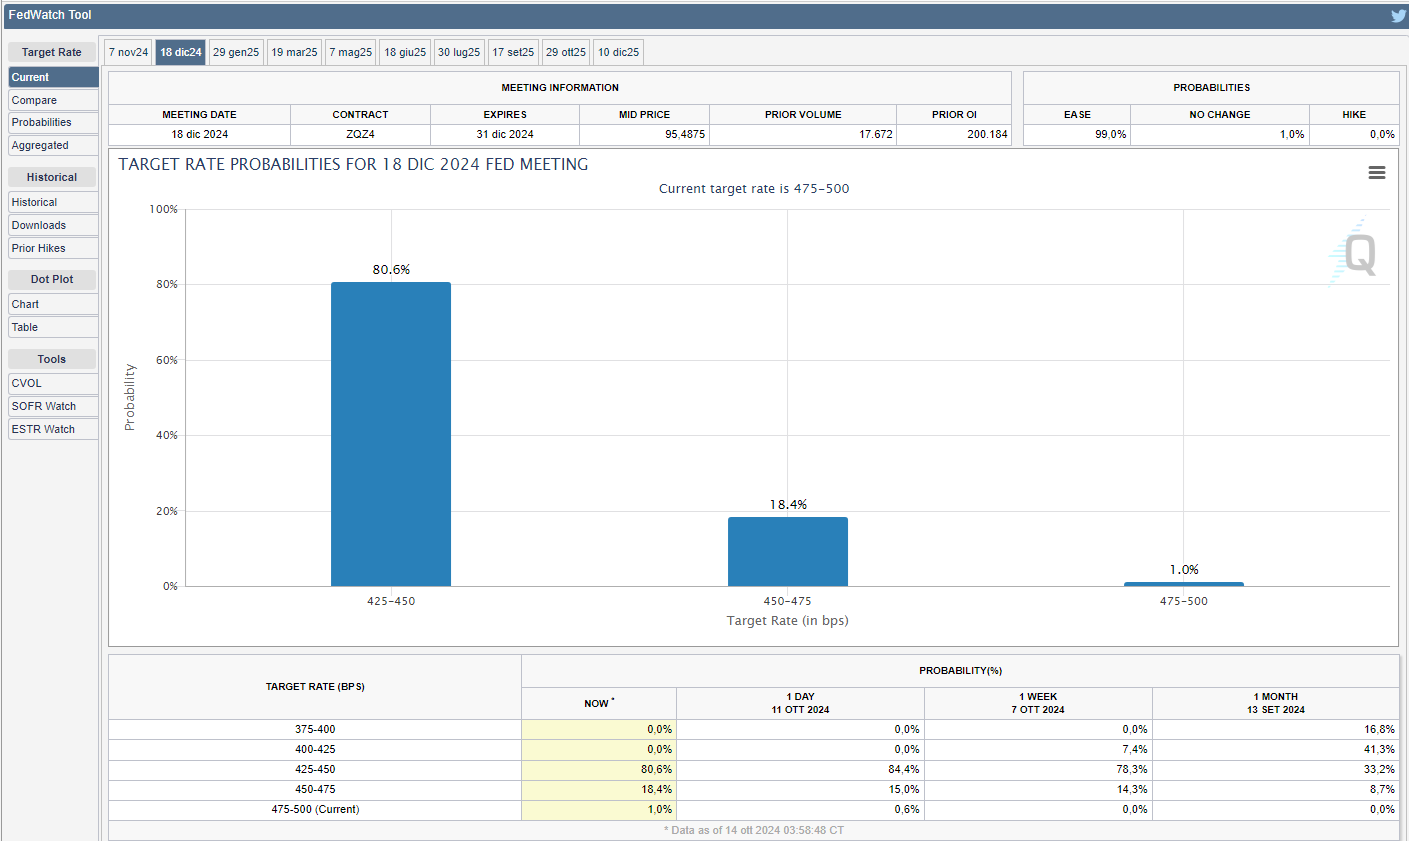The width and height of the screenshot is (1409, 841).
Task: Open the Compare view in sidebar
Action: coord(53,100)
